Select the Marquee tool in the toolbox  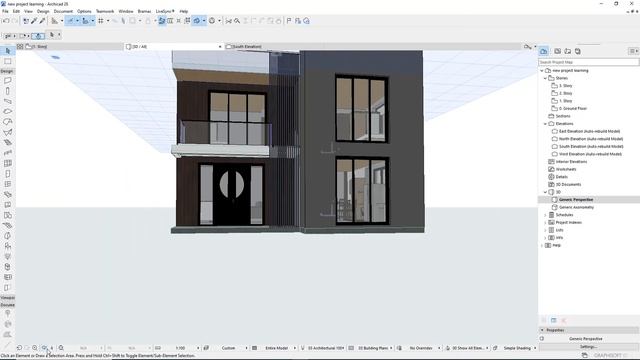click(x=8, y=61)
